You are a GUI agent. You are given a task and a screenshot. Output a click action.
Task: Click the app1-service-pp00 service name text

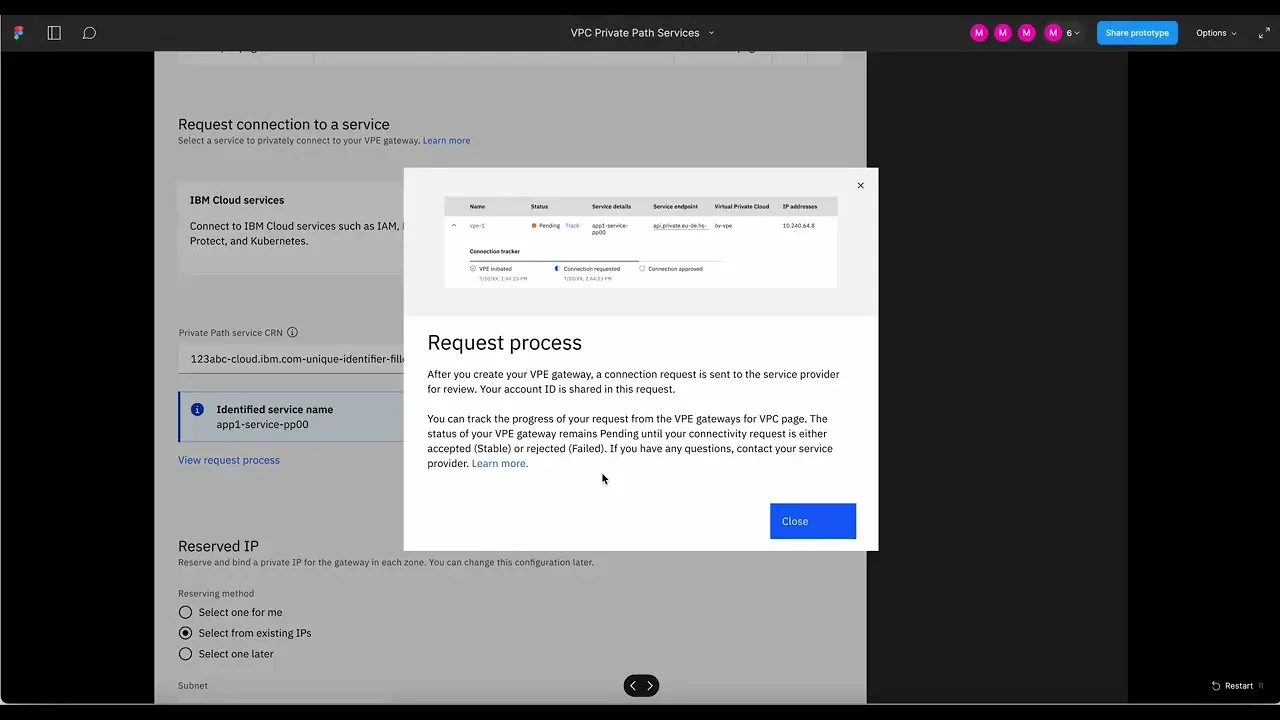coord(262,425)
